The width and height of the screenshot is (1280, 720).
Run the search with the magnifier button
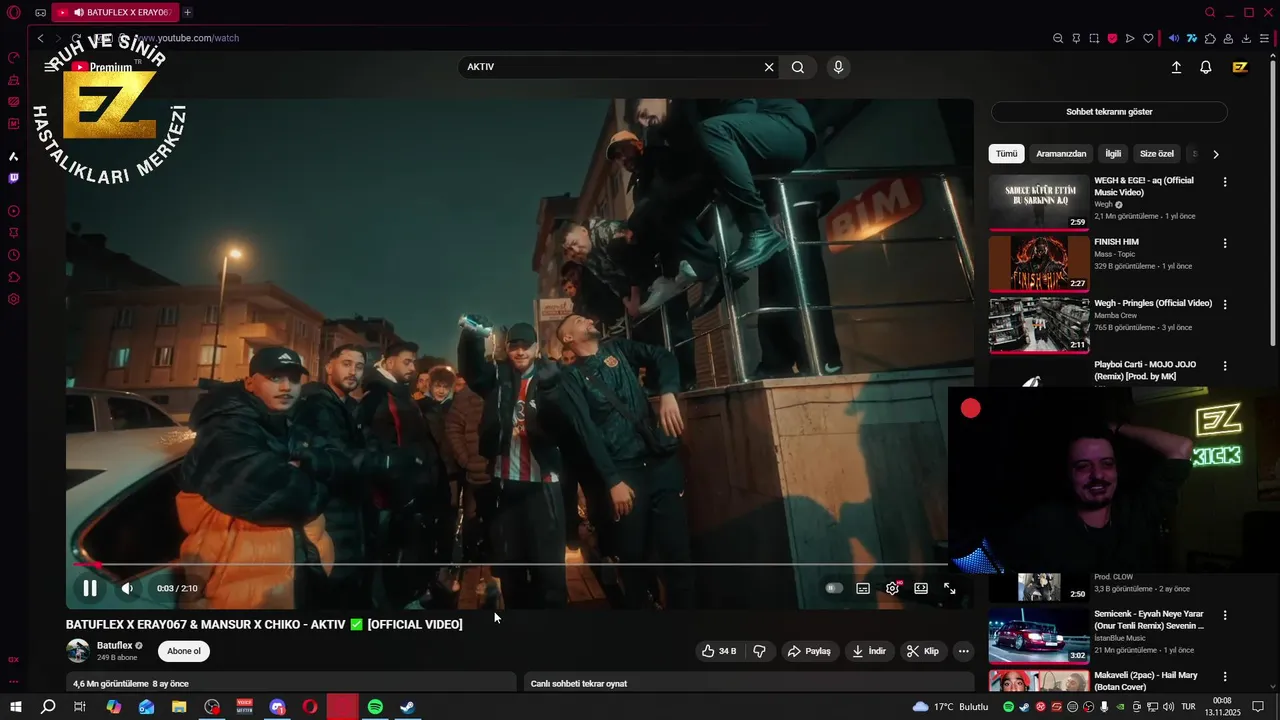(798, 67)
